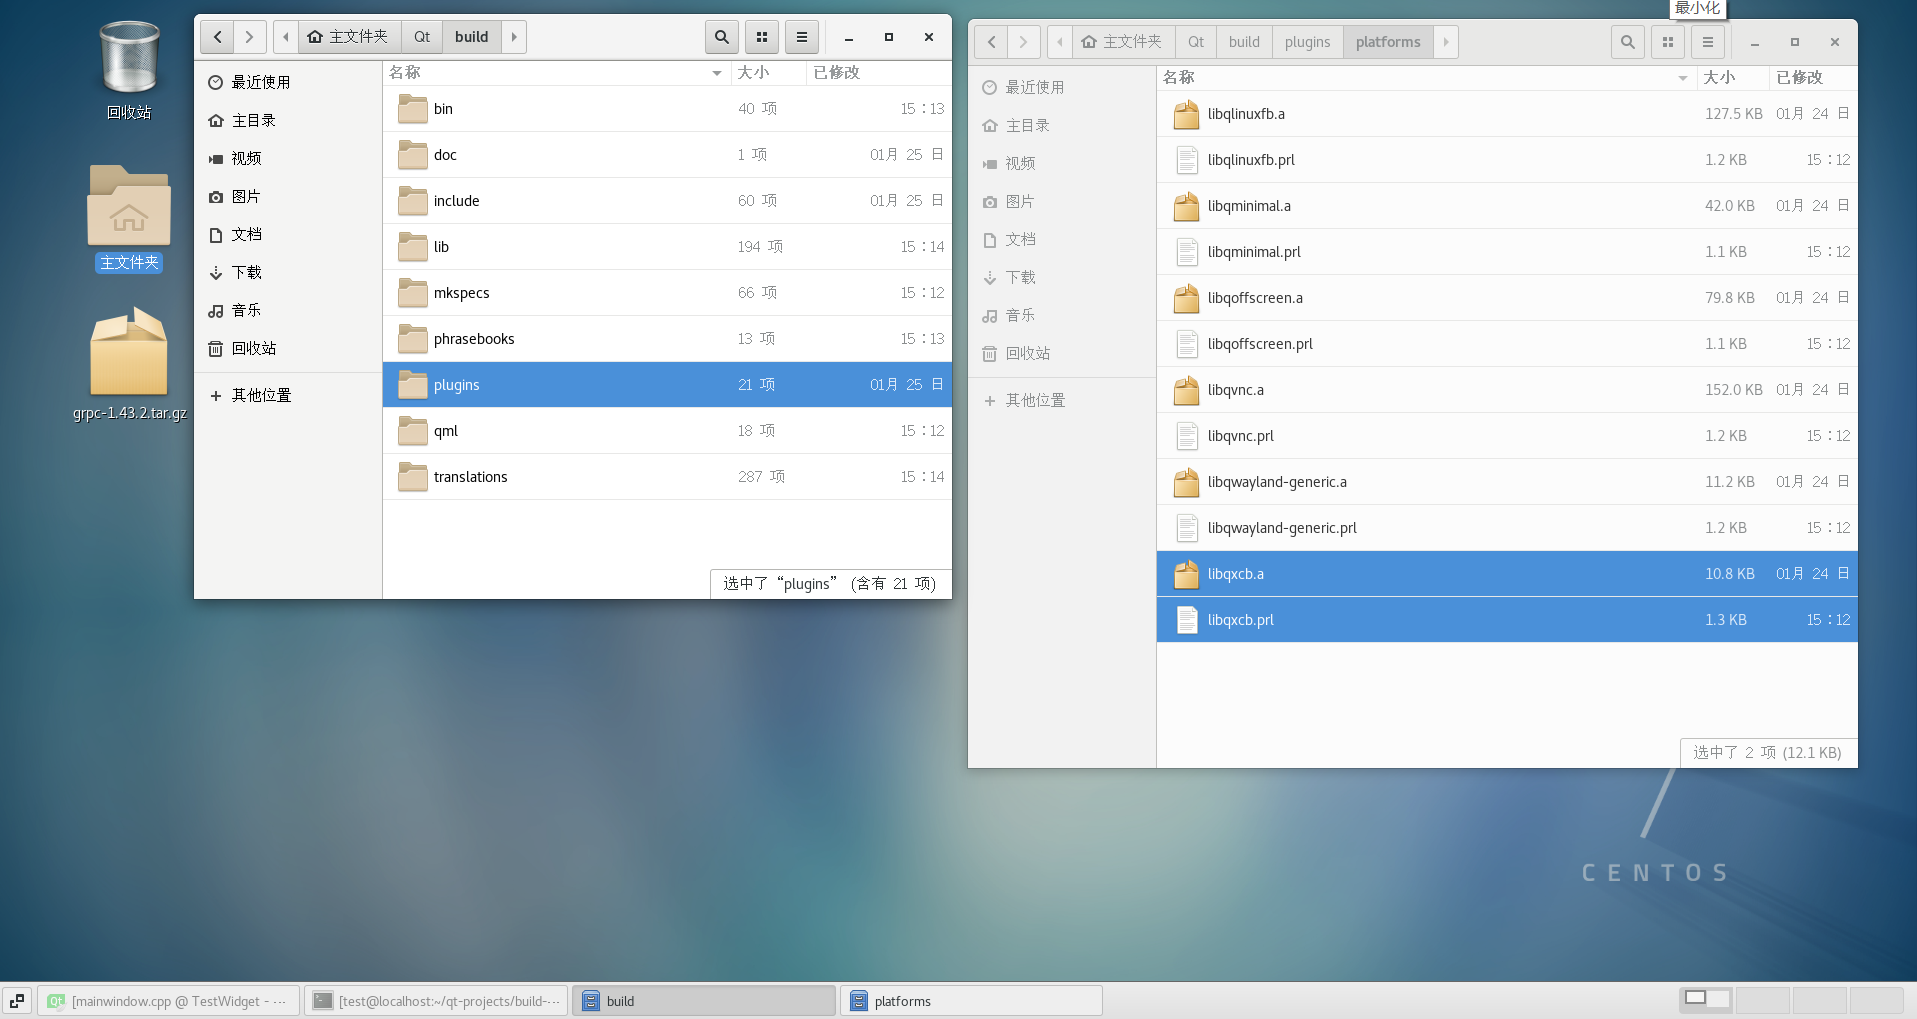
Task: Open the 名称 column sort dropdown
Action: [715, 72]
